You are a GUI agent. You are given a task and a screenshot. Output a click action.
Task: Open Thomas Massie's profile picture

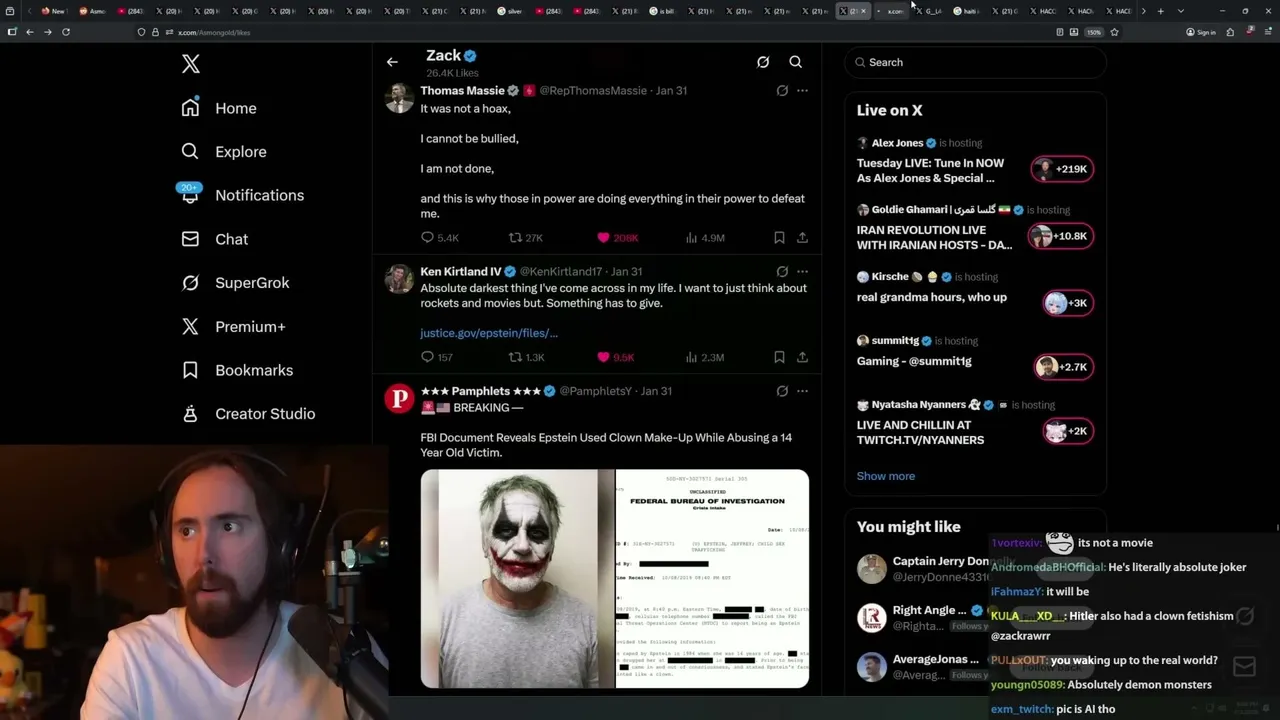click(x=399, y=99)
